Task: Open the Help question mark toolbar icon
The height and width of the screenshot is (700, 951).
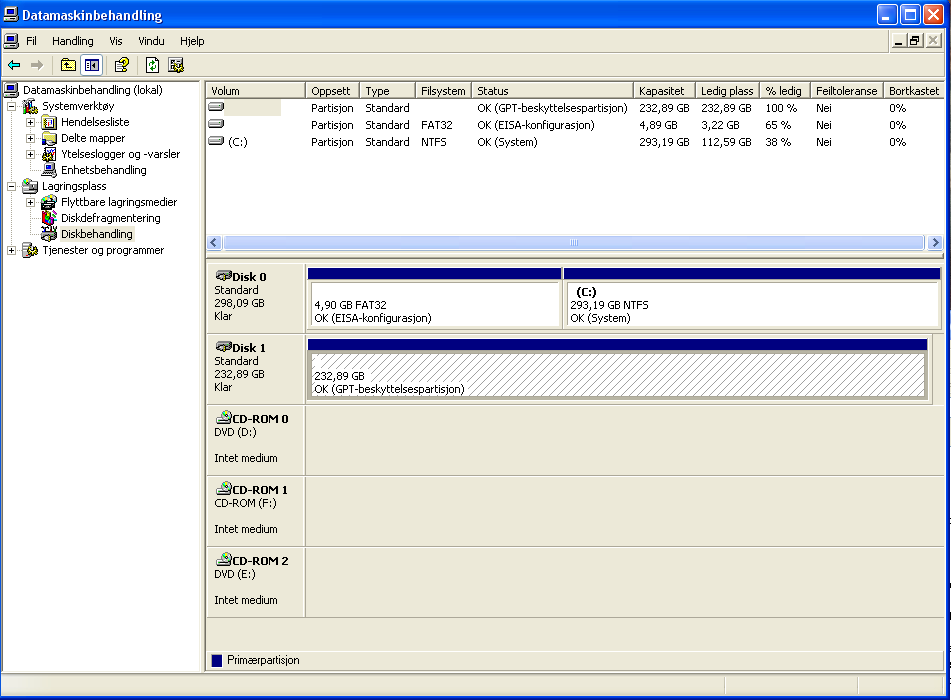Action: coord(121,65)
